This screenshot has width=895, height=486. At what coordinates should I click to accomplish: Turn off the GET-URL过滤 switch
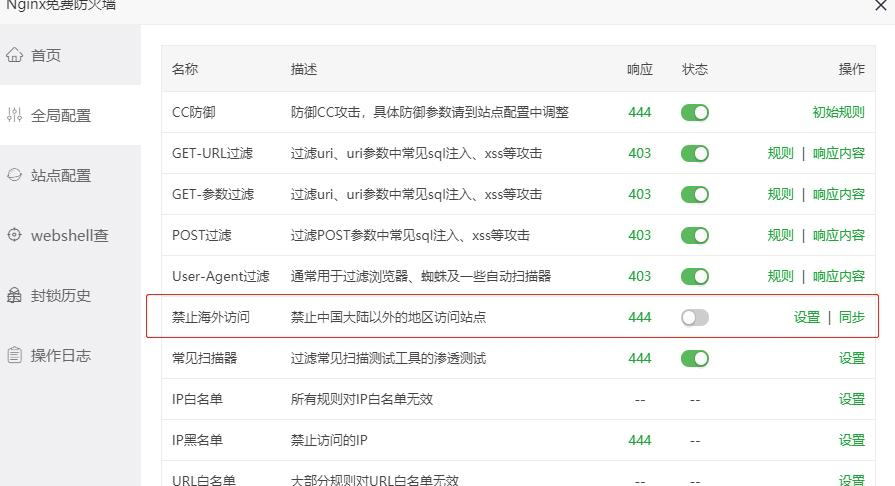694,153
